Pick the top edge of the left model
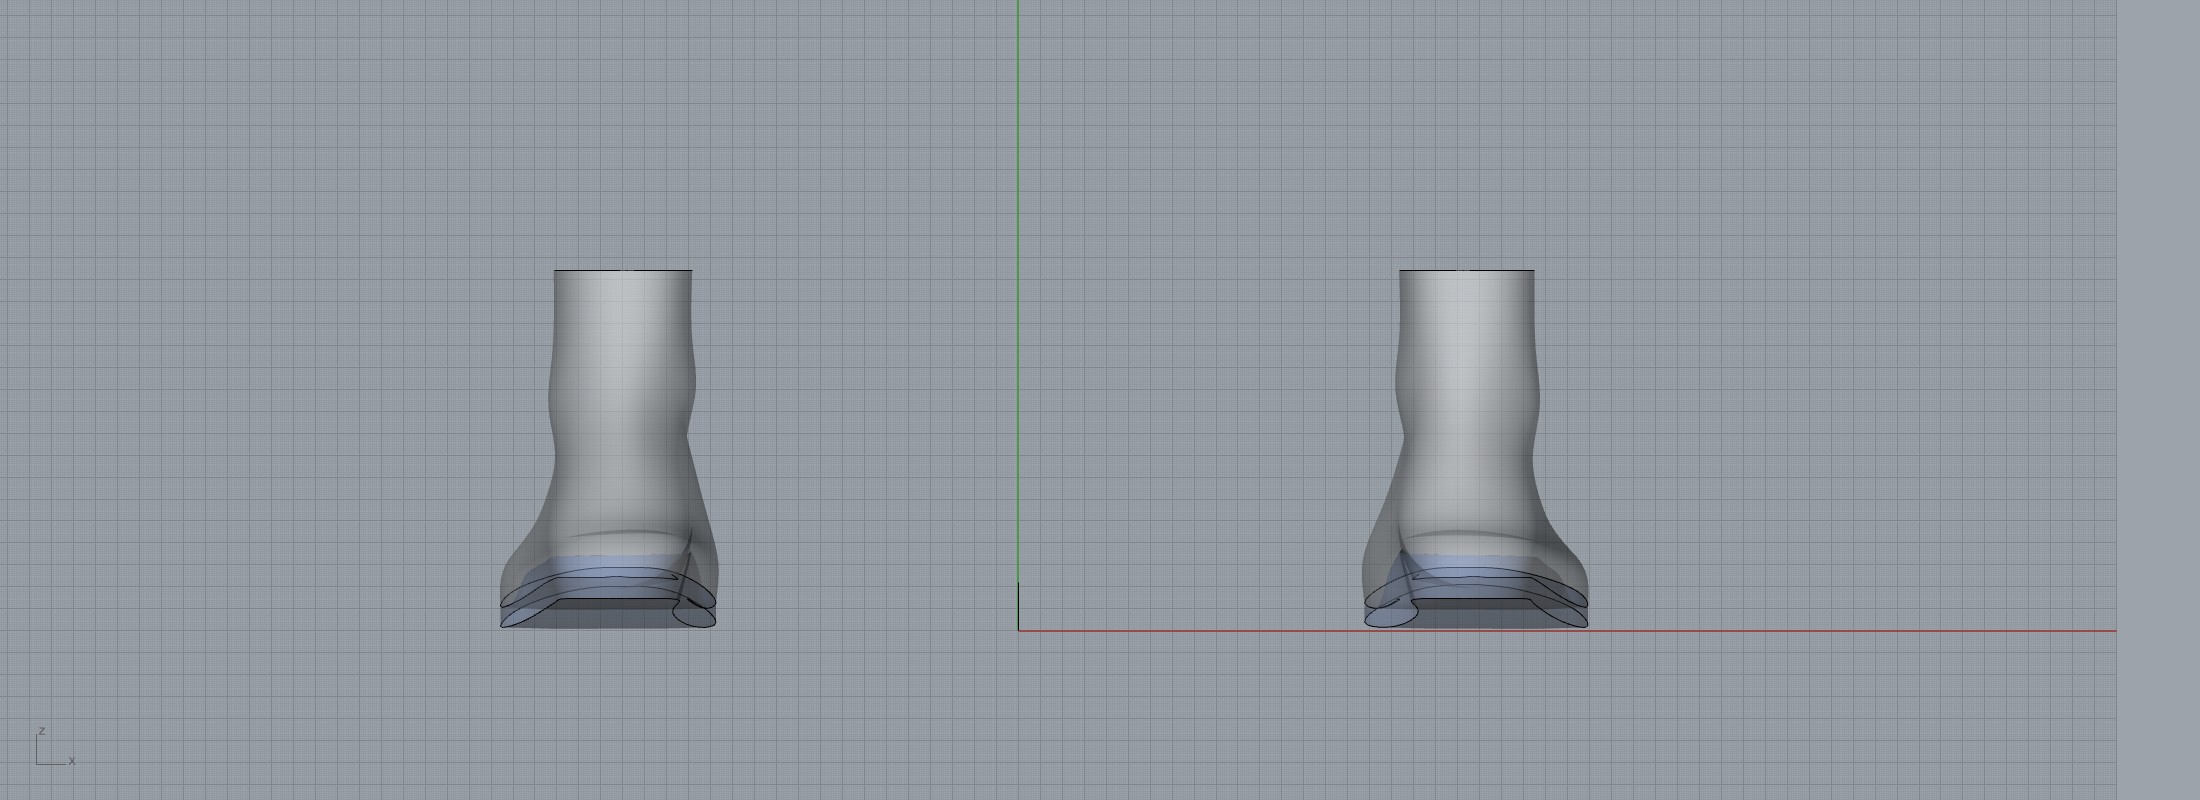This screenshot has height=800, width=2200. tap(622, 270)
